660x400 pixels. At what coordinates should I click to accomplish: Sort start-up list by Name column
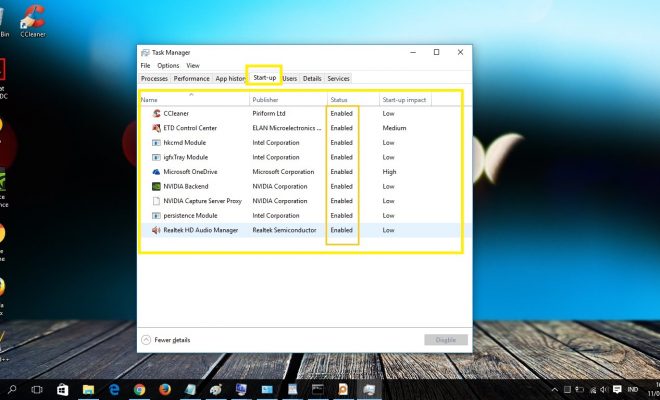click(x=194, y=100)
